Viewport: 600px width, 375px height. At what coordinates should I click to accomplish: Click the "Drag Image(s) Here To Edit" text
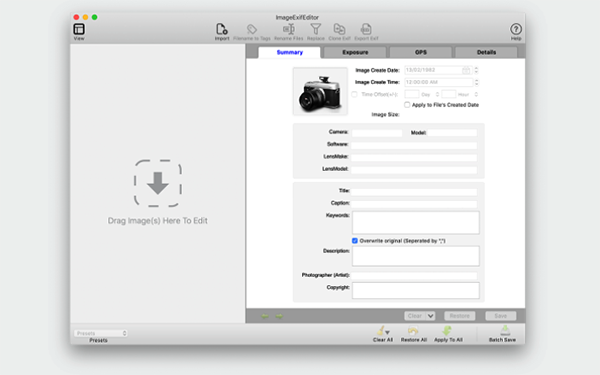(158, 221)
